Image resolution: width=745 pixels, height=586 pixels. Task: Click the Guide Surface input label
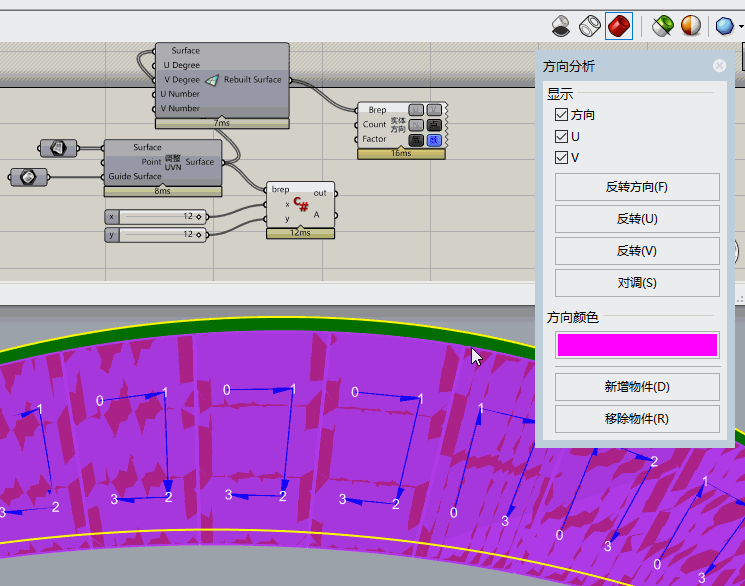point(135,176)
